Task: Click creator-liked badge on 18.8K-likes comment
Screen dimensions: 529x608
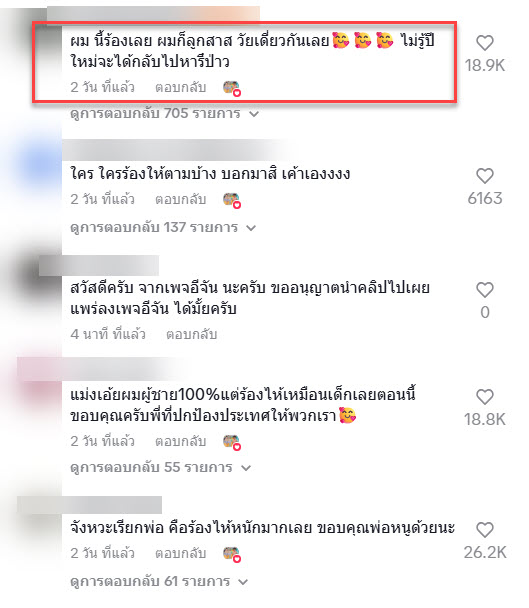Action: tap(232, 442)
